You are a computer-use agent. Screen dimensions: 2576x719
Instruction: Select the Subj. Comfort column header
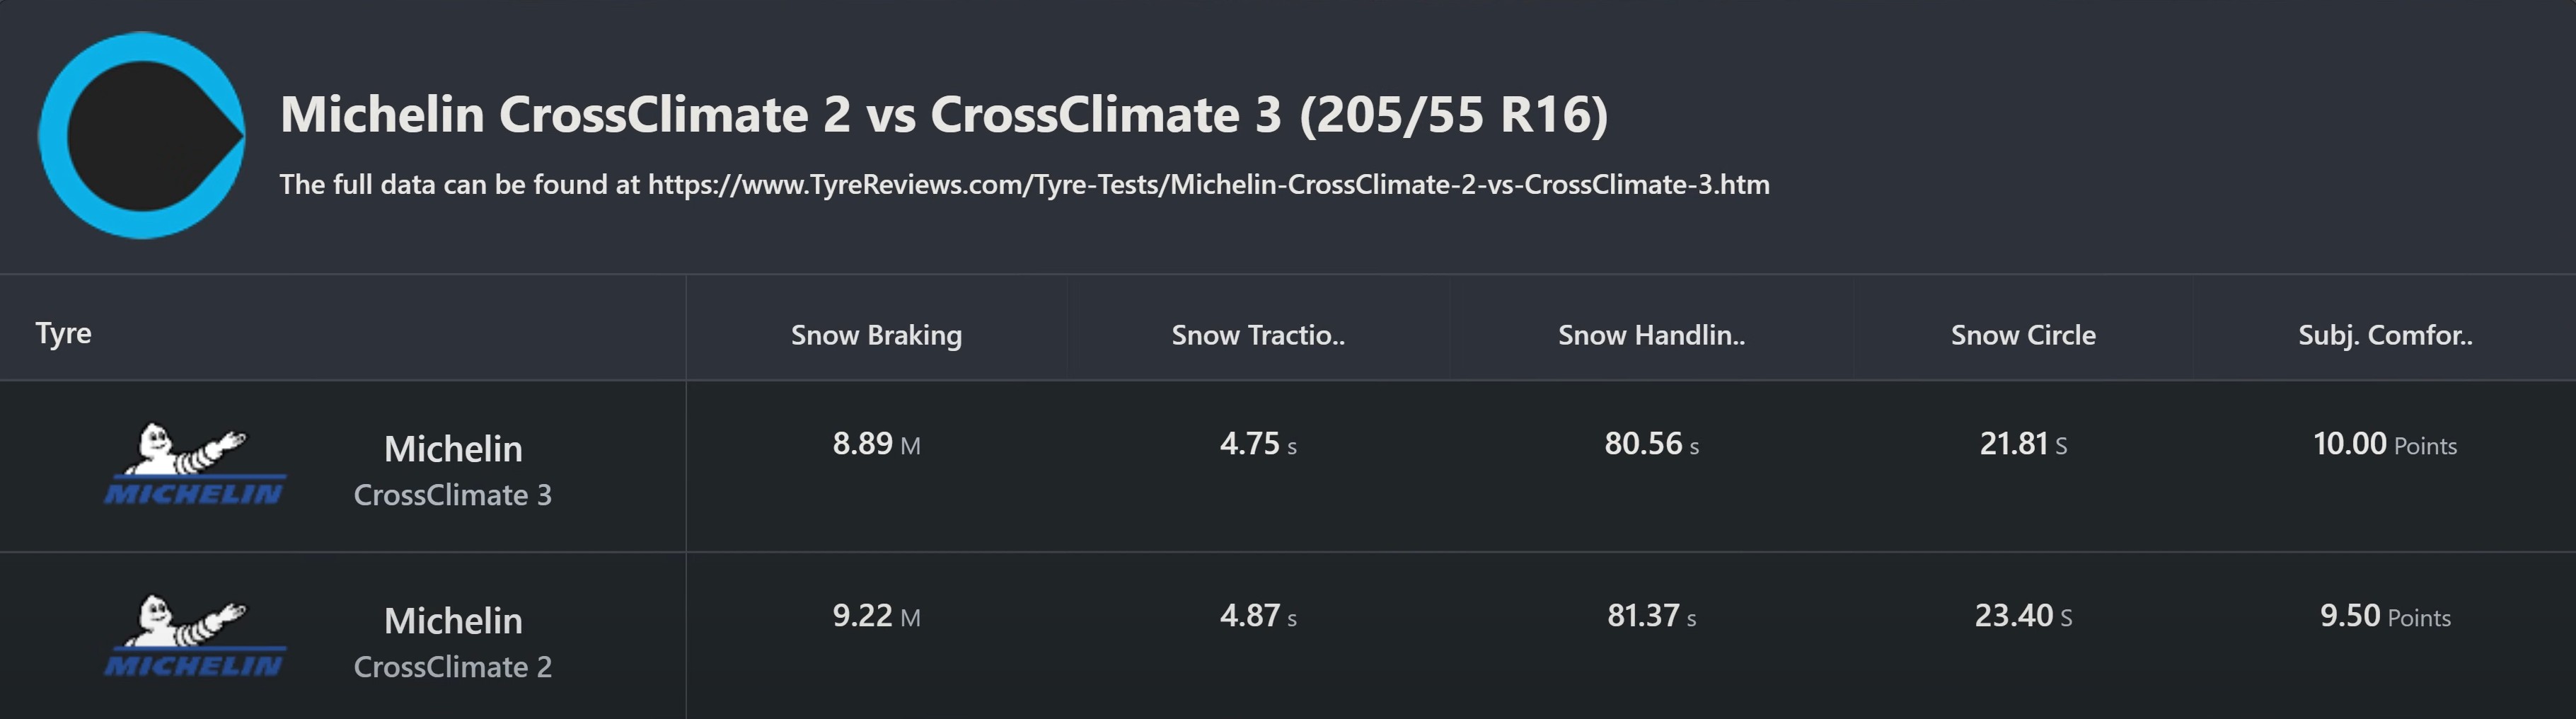pos(2385,335)
